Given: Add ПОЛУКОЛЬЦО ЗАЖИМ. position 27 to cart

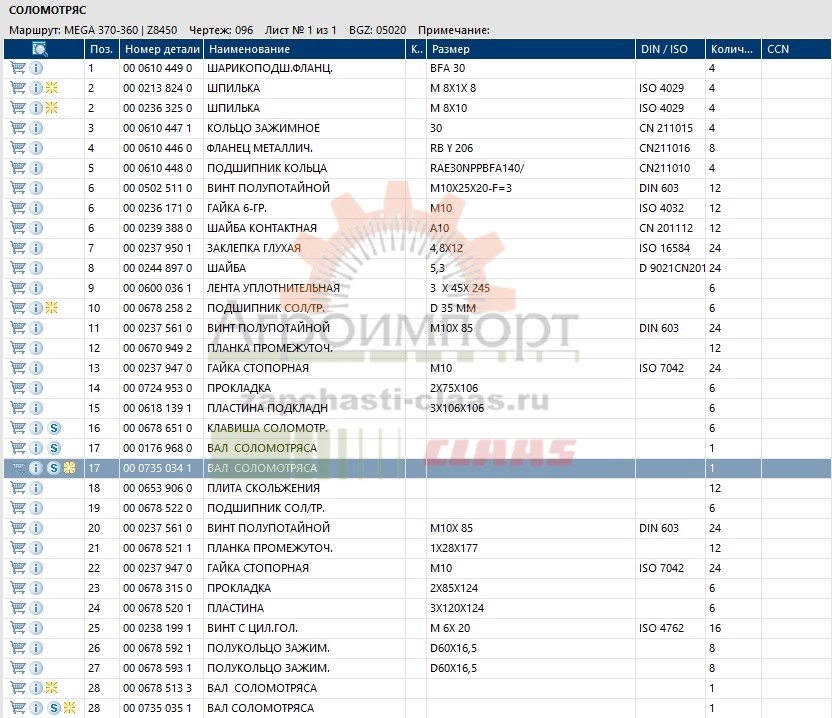Looking at the screenshot, I should tap(18, 668).
